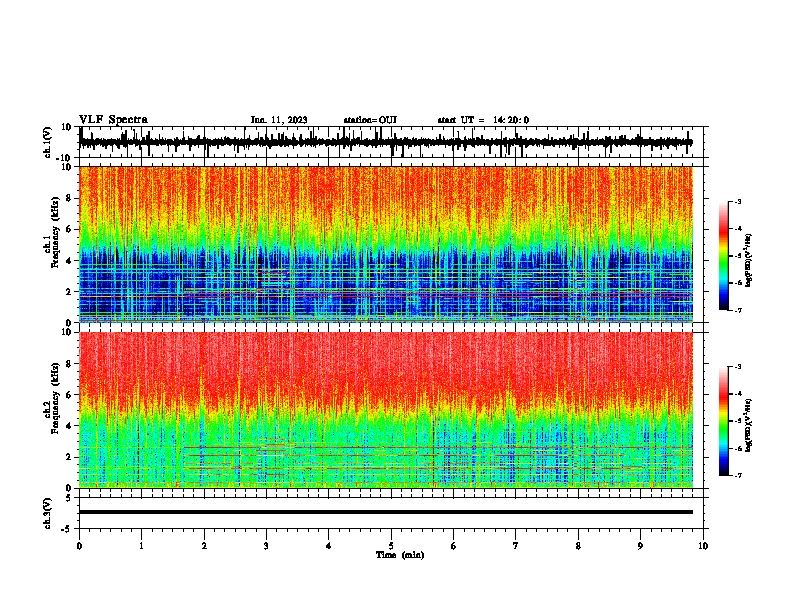
Task: Click the ch.1 frequency axis "2" tick label
Action: pyautogui.click(x=69, y=292)
